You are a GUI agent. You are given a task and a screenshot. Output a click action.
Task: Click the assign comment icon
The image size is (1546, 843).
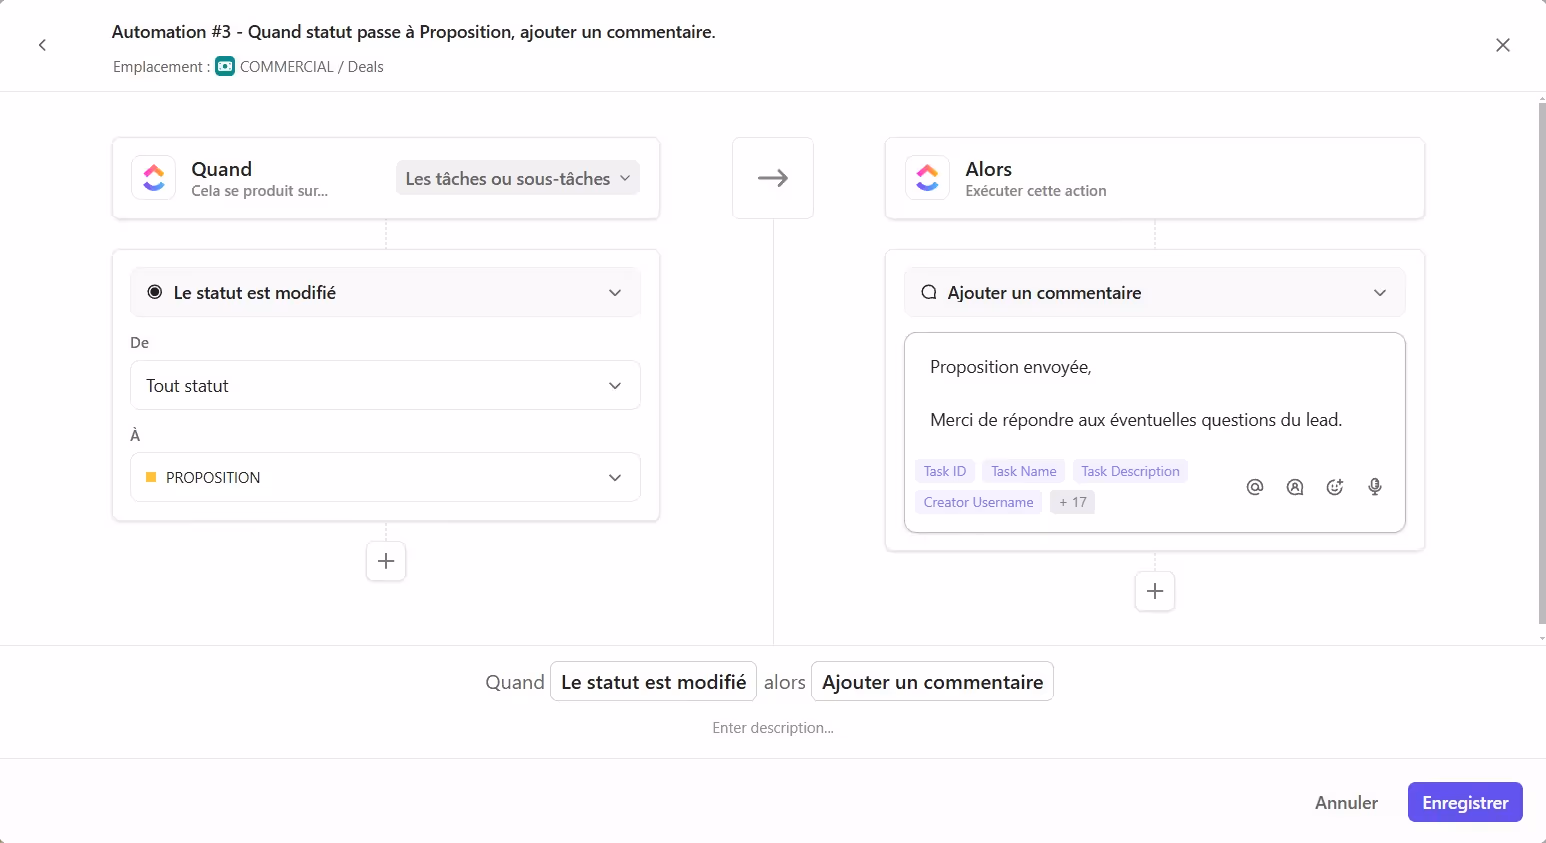[1295, 487]
